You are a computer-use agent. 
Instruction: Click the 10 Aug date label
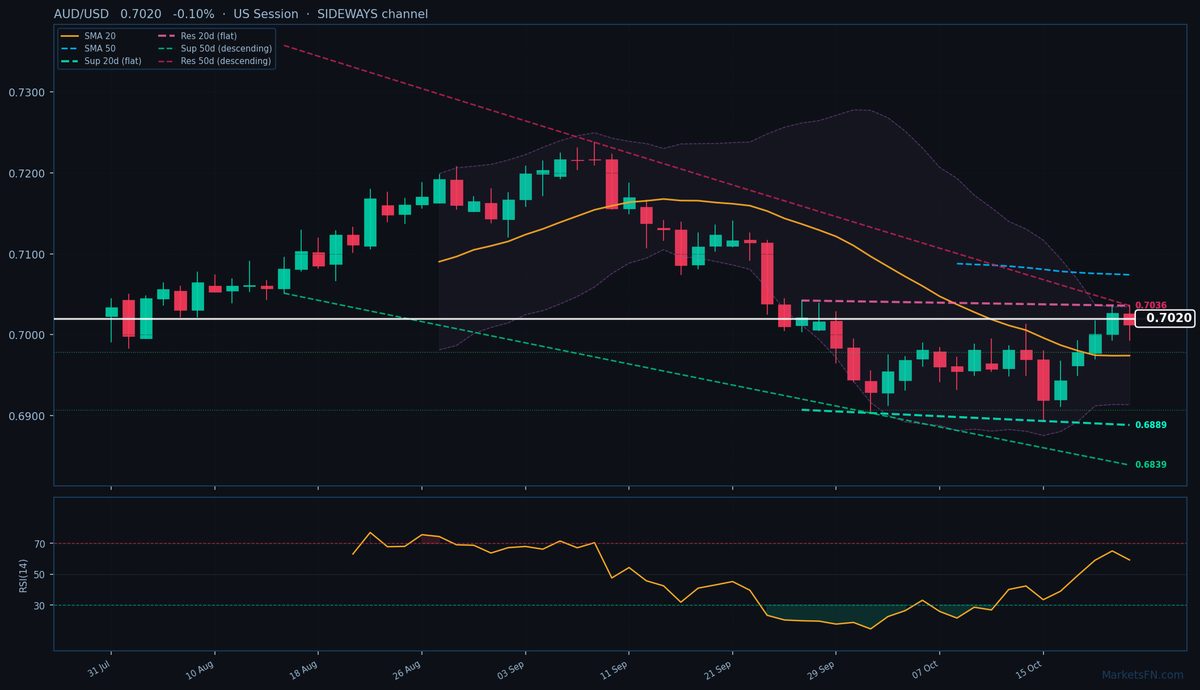pyautogui.click(x=200, y=668)
